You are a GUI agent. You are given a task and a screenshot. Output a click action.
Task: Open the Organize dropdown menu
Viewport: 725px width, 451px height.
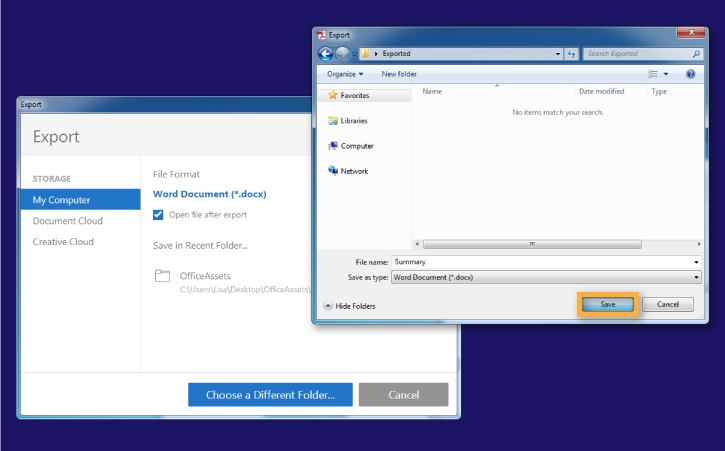tap(345, 74)
